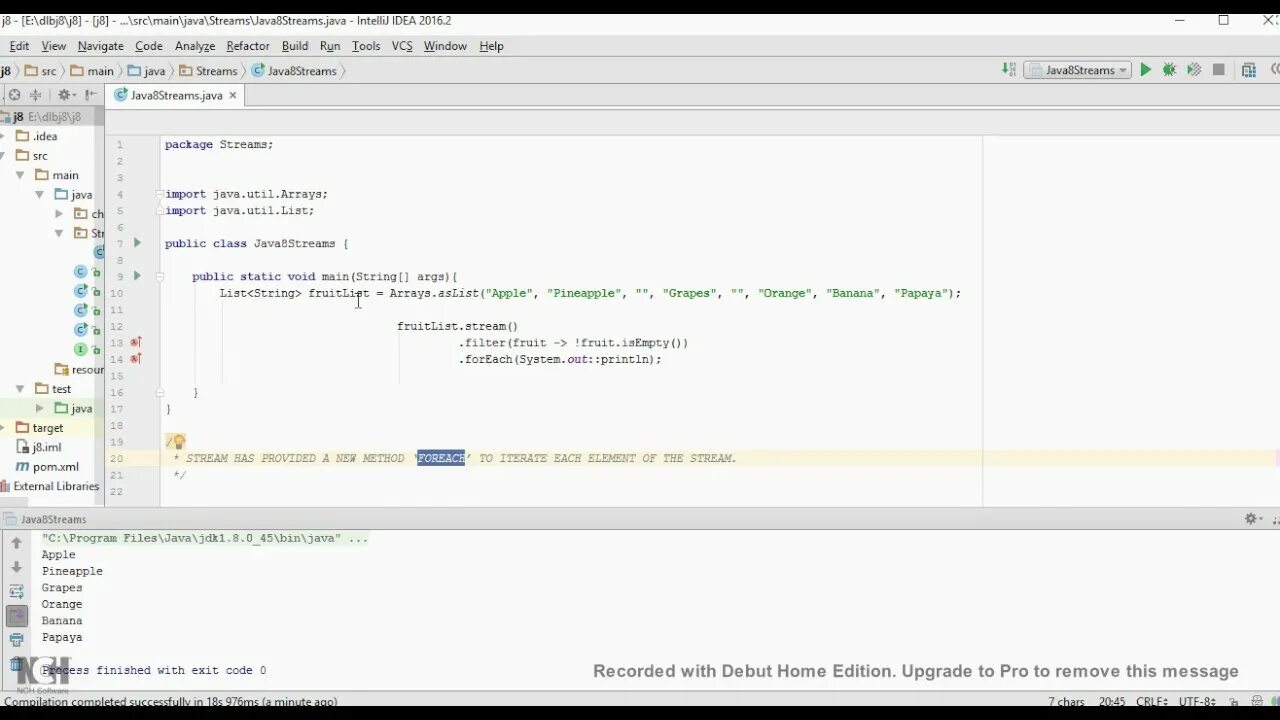1280x720 pixels.
Task: Open the run panel gear settings
Action: point(1251,519)
